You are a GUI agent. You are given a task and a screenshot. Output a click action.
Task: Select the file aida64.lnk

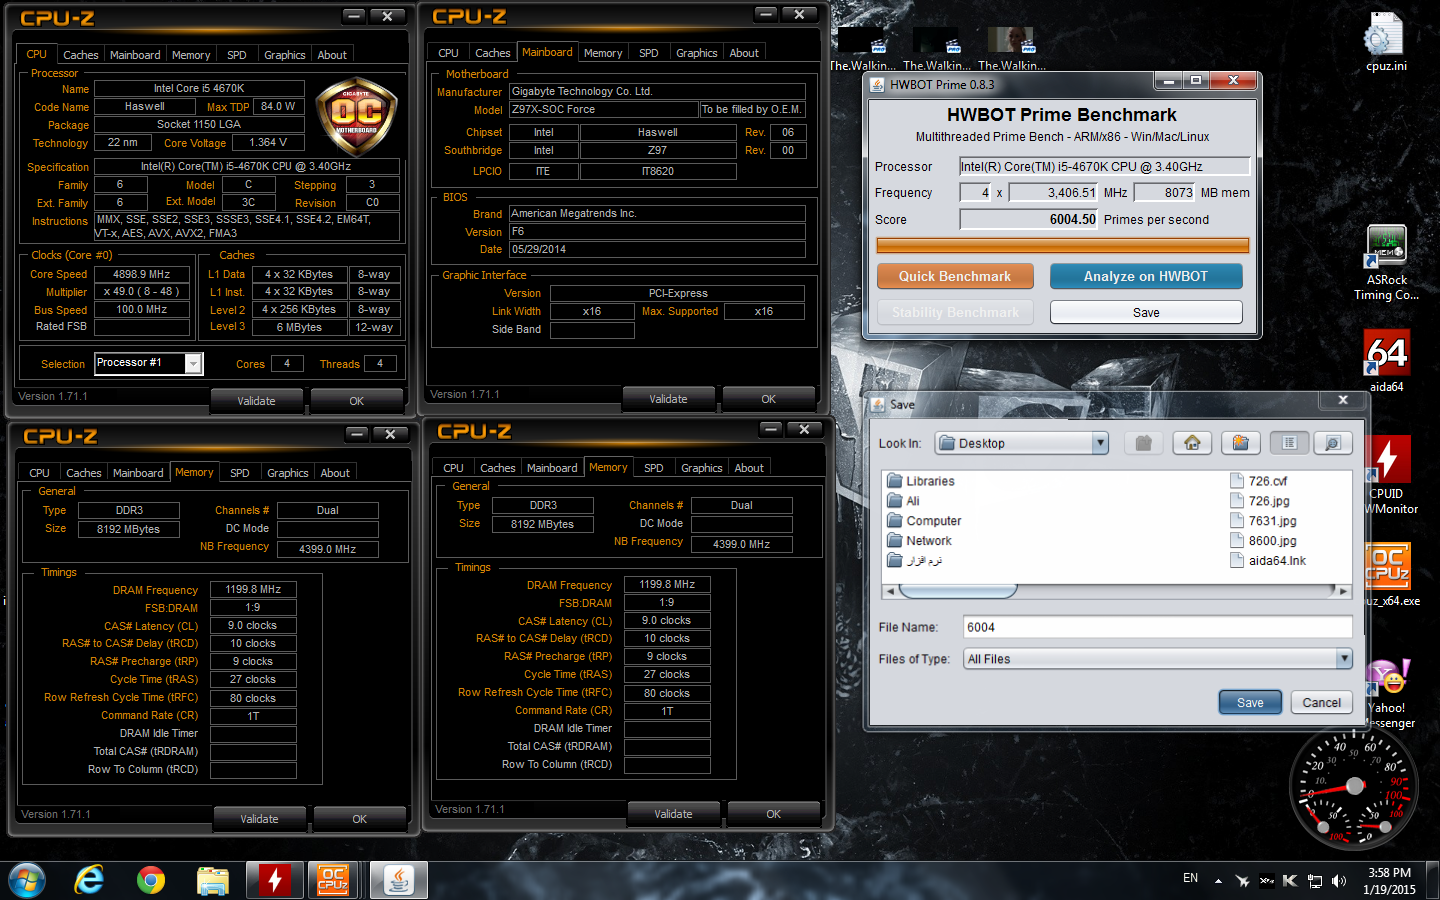pyautogui.click(x=1268, y=561)
